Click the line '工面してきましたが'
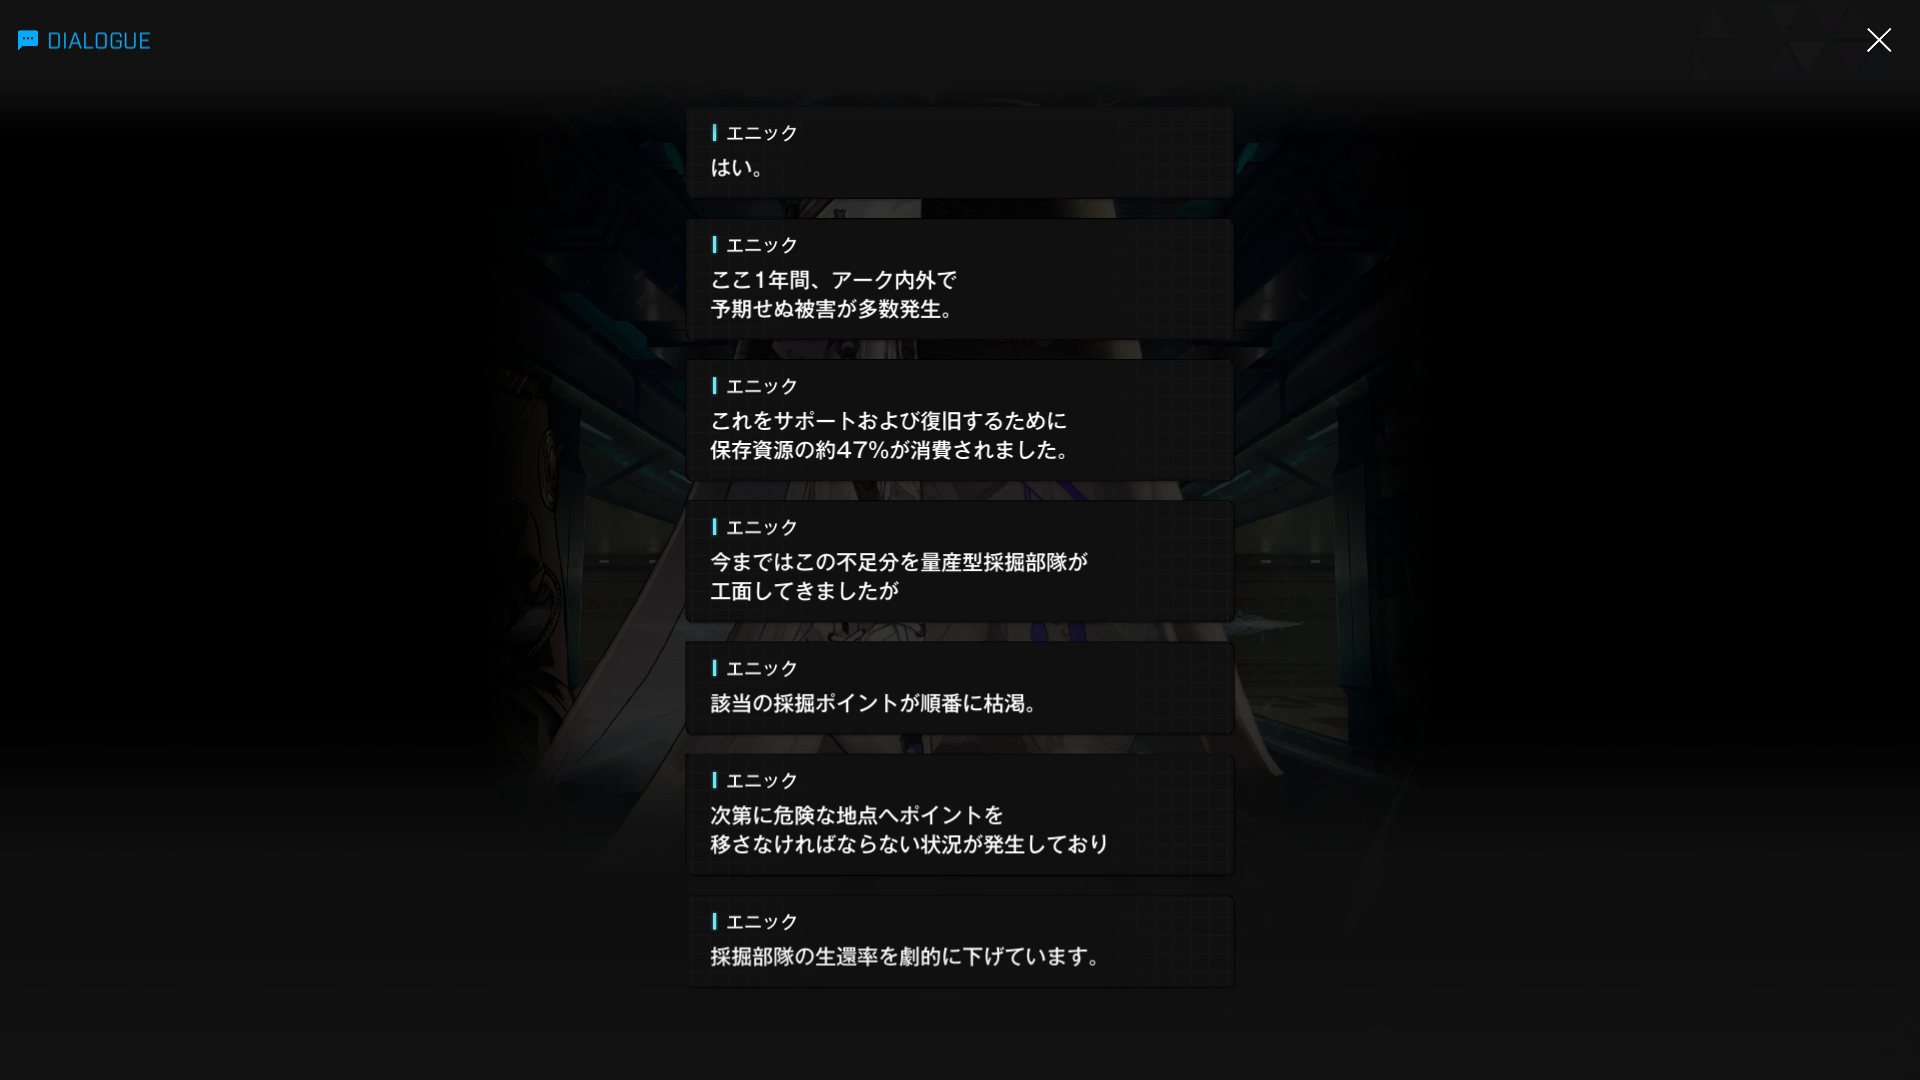 (805, 592)
